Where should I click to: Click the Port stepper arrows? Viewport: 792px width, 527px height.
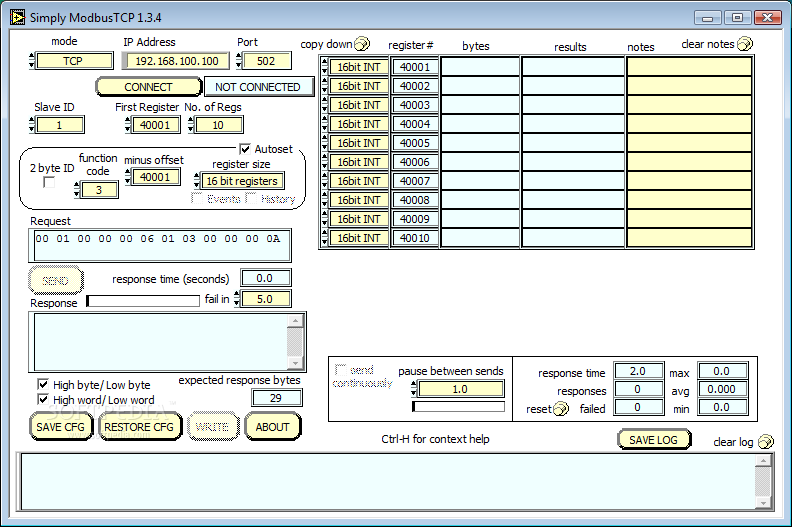click(x=239, y=61)
